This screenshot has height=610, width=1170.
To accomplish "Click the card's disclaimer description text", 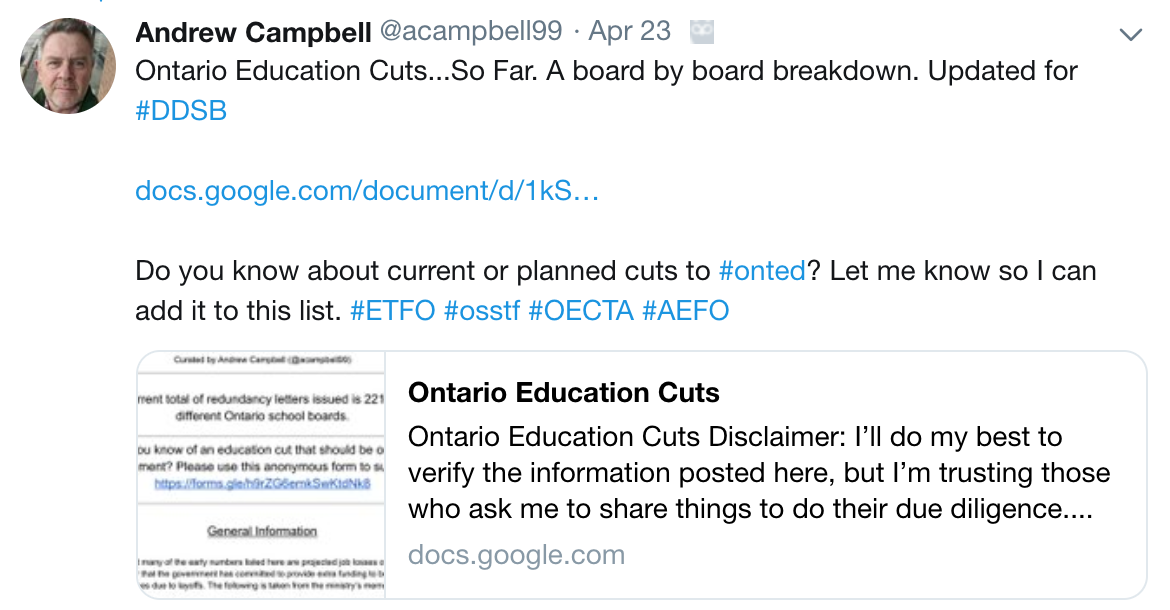I will (x=759, y=473).
